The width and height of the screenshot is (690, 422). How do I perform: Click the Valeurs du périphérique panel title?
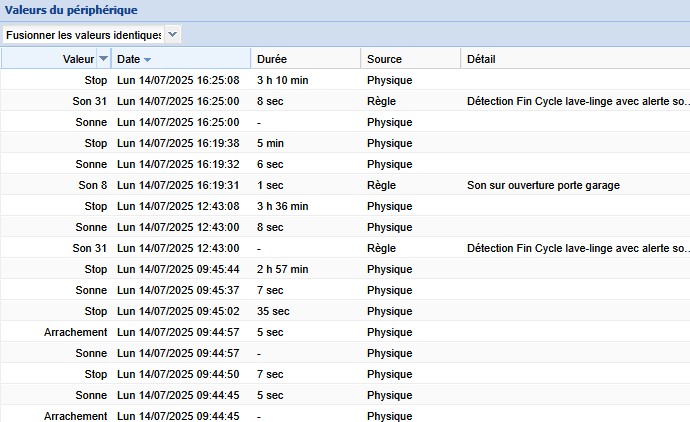71,10
